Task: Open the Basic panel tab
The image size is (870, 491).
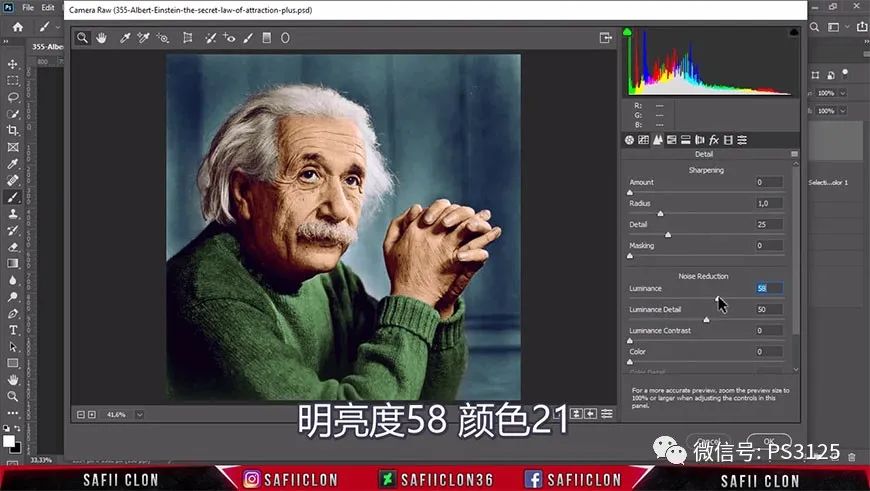Action: click(x=629, y=140)
